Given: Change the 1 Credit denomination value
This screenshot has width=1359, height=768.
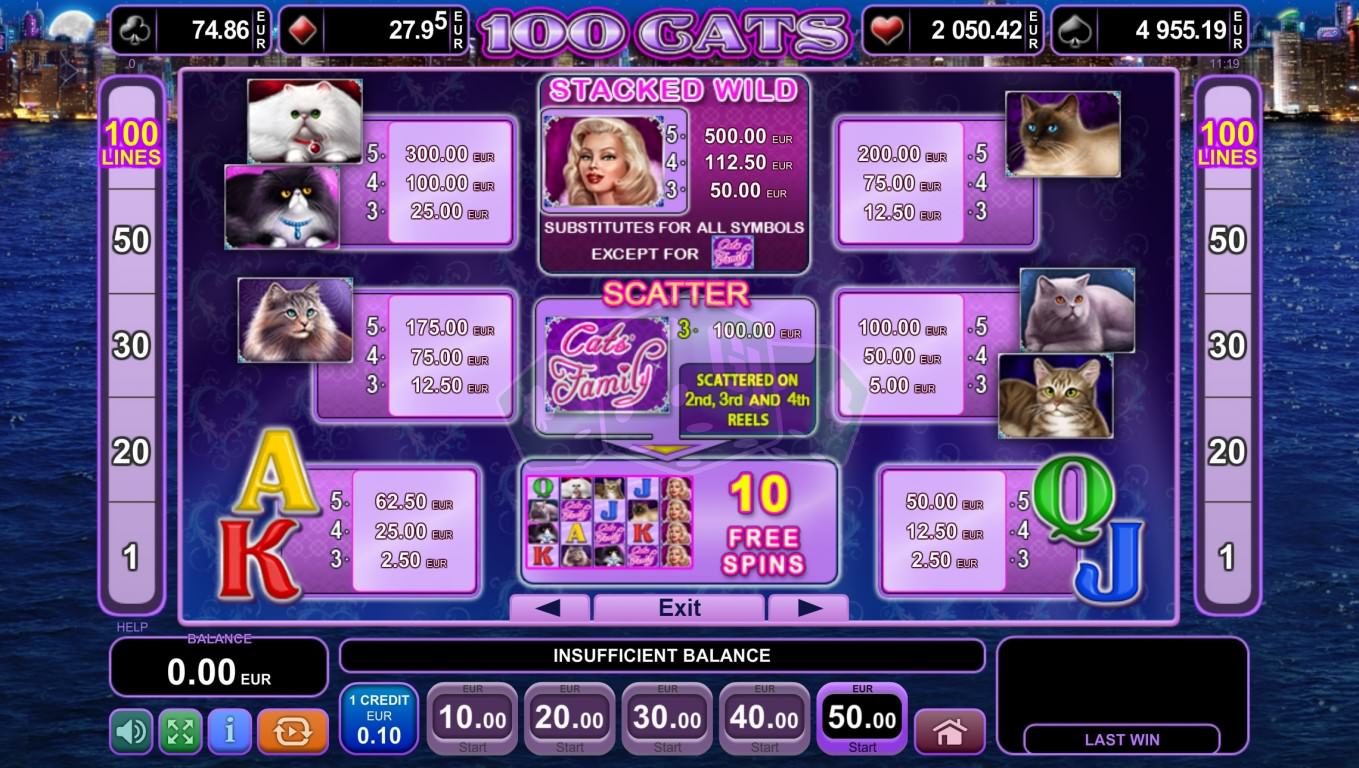Looking at the screenshot, I should [379, 719].
